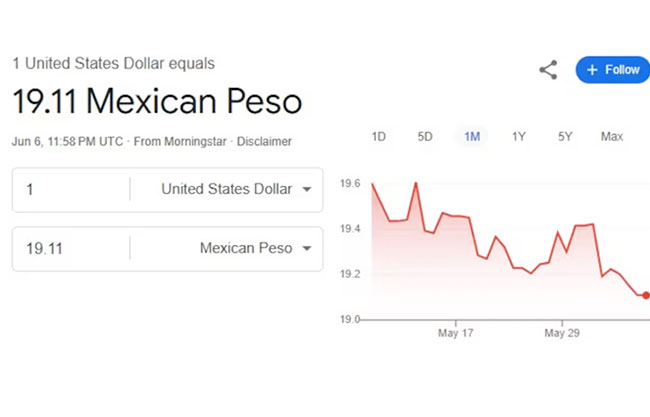Switch chart to 1D range
This screenshot has width=650, height=417.
click(x=379, y=136)
